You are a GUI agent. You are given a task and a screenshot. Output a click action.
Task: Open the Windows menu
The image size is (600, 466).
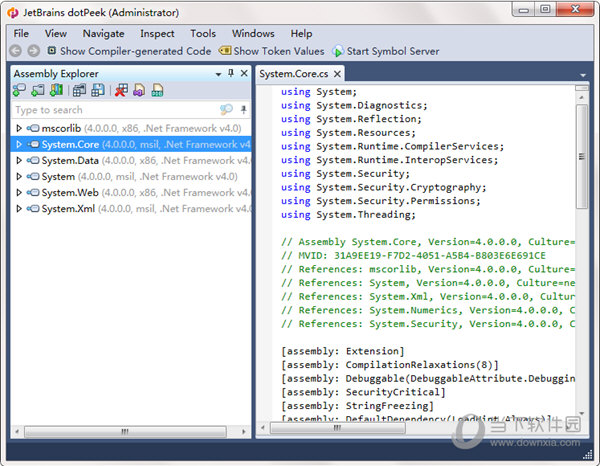coord(253,34)
